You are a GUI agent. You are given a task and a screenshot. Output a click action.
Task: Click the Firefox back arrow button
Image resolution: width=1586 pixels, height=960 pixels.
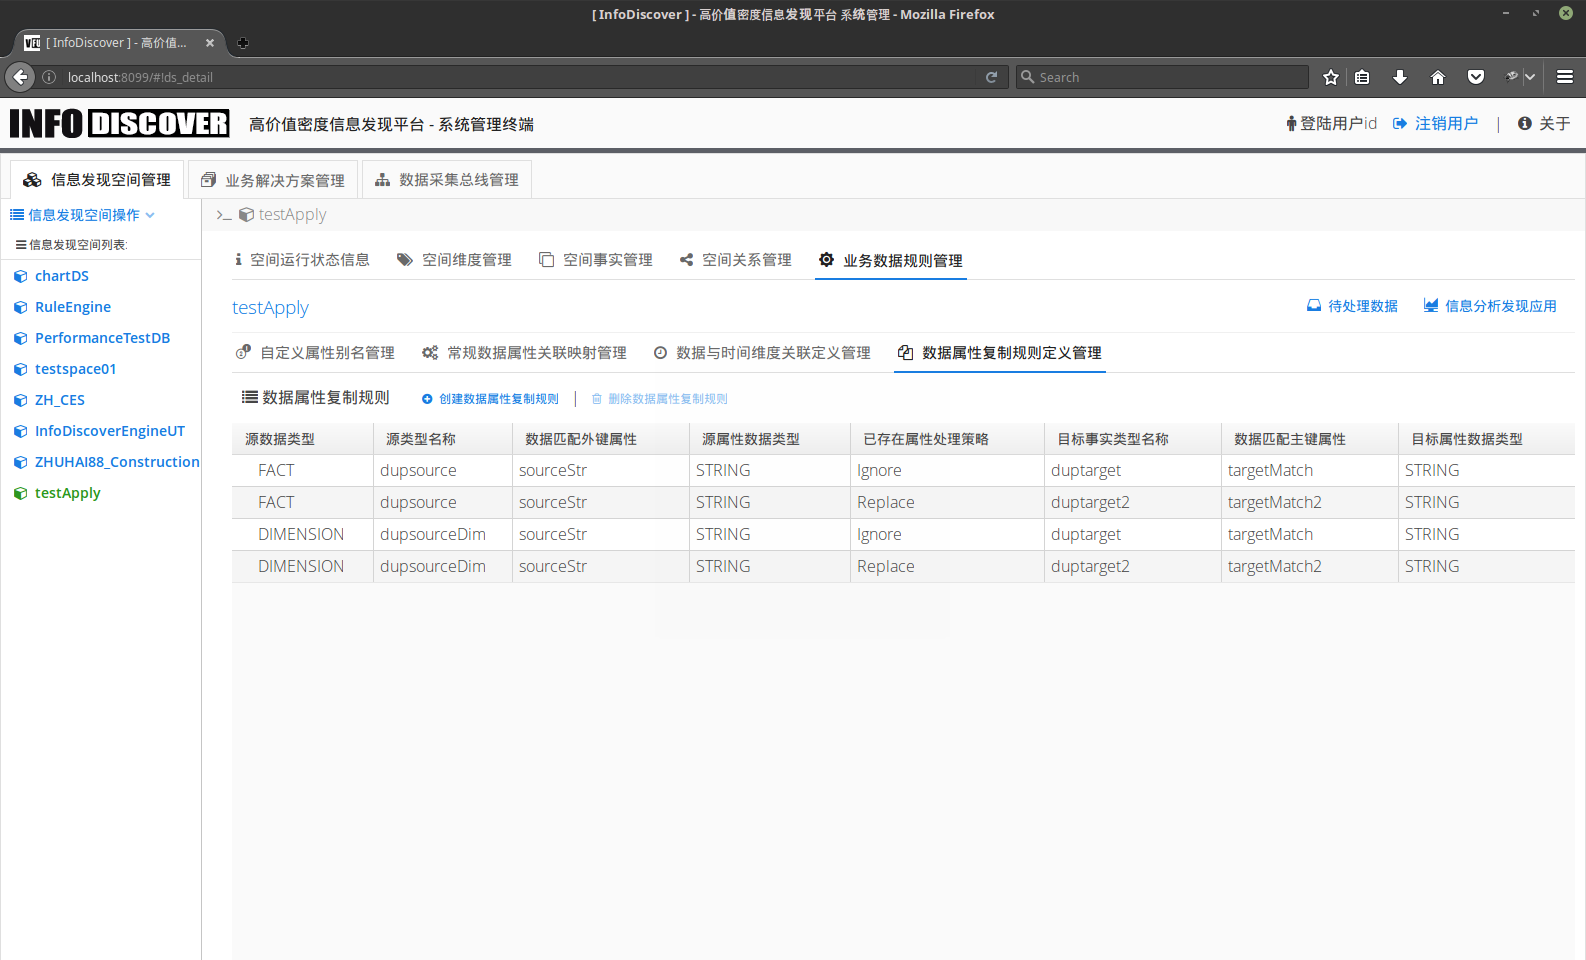click(20, 77)
